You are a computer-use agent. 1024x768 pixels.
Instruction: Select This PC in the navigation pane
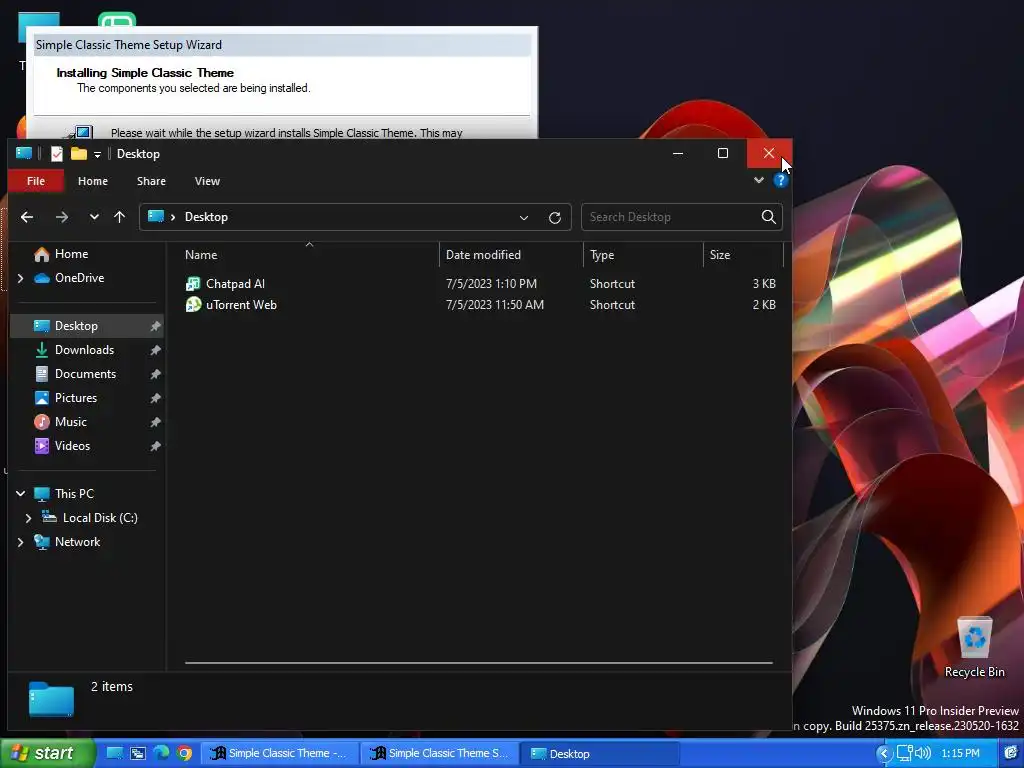coord(74,494)
